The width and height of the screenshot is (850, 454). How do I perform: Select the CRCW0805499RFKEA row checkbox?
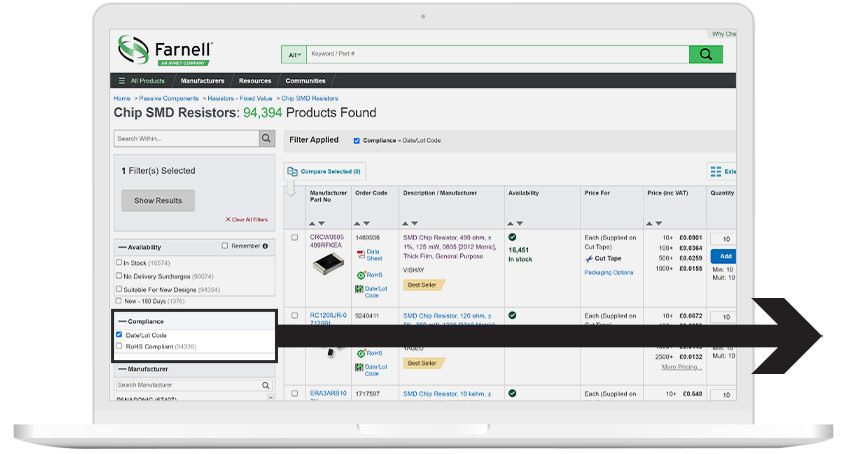pos(294,238)
